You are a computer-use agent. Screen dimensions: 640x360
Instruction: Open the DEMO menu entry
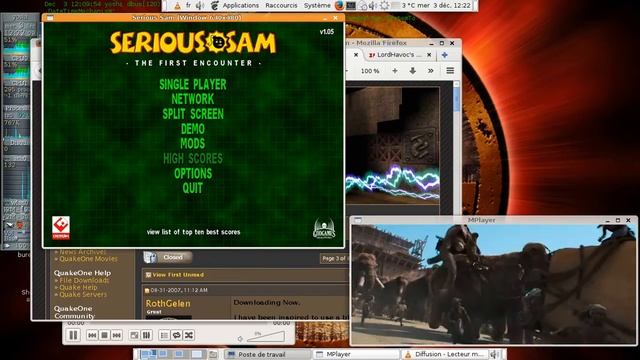(x=193, y=129)
